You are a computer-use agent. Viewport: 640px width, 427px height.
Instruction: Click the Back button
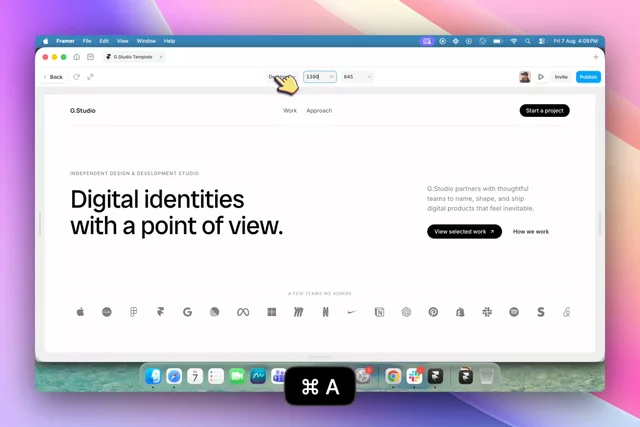53,77
